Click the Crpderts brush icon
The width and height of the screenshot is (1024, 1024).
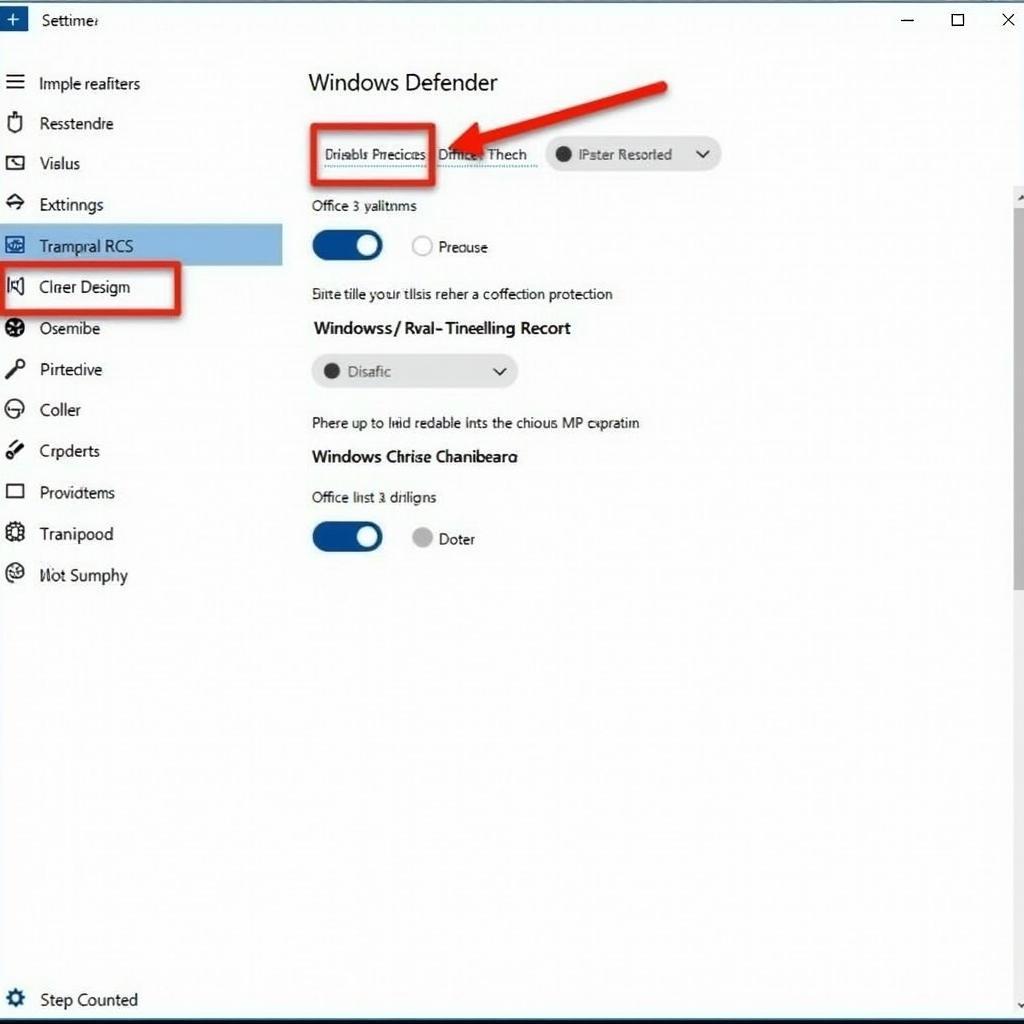point(14,450)
